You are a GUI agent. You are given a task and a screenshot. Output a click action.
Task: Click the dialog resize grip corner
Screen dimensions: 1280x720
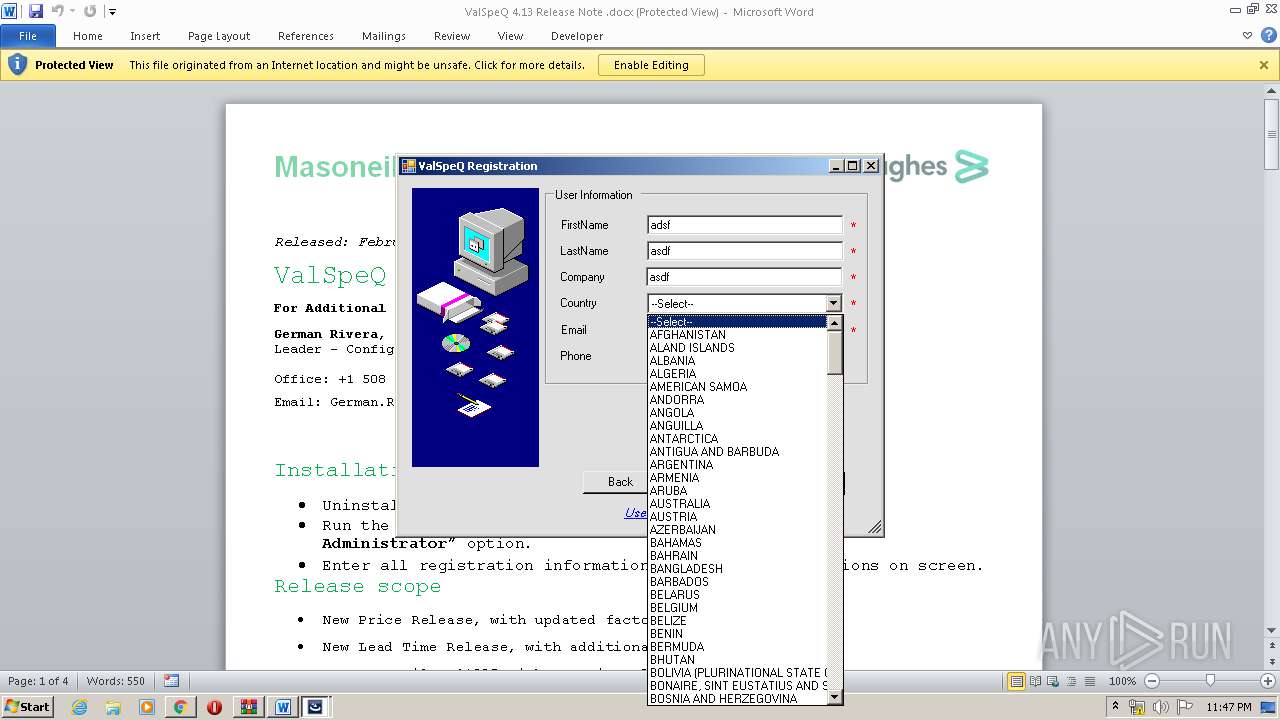coord(875,527)
